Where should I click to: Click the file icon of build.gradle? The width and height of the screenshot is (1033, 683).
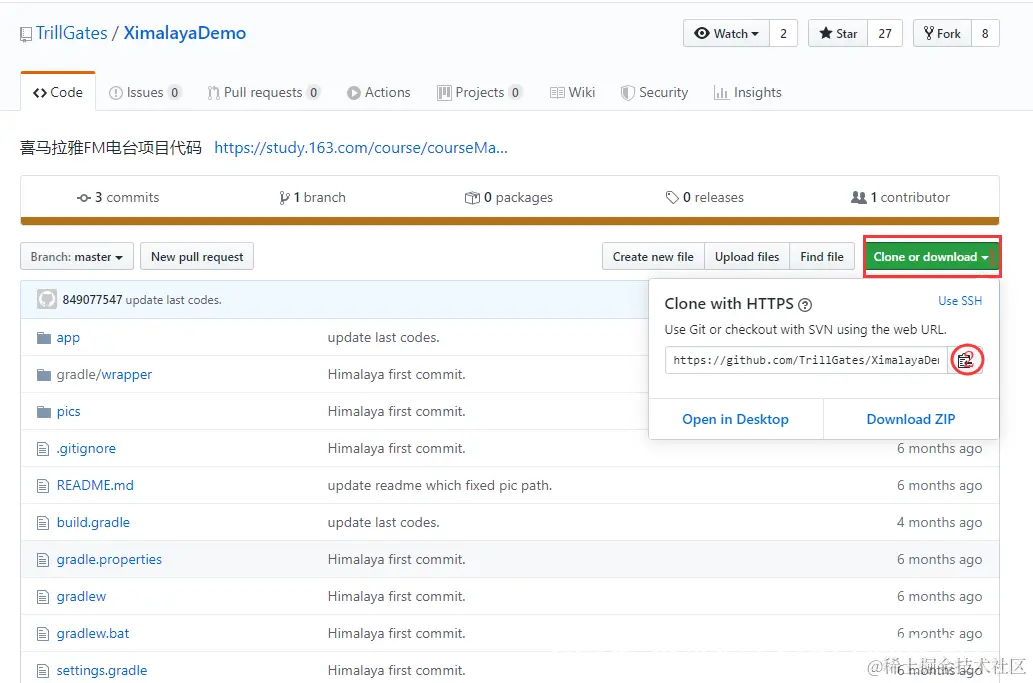point(43,522)
